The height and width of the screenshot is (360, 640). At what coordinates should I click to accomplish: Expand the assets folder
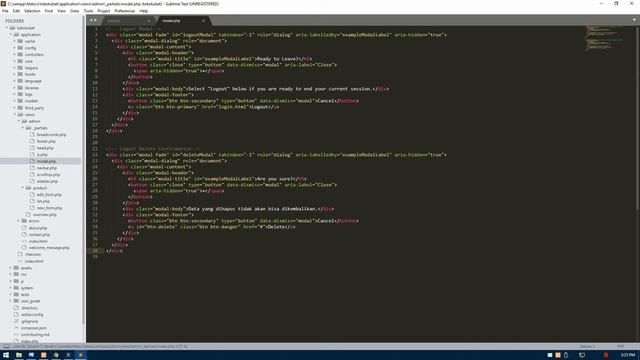(11, 268)
